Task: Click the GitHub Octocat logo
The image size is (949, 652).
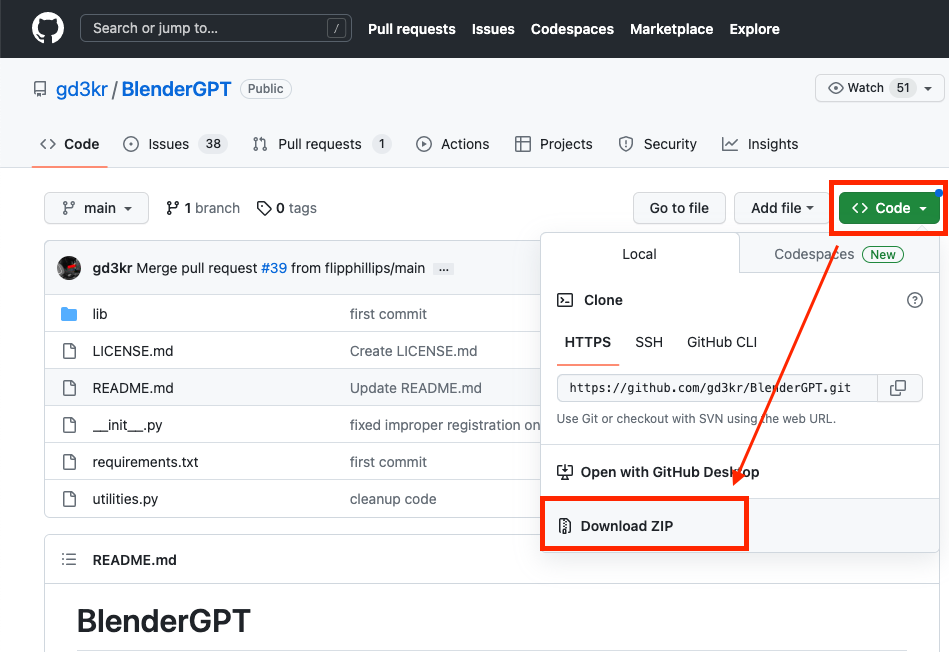Action: (x=47, y=28)
